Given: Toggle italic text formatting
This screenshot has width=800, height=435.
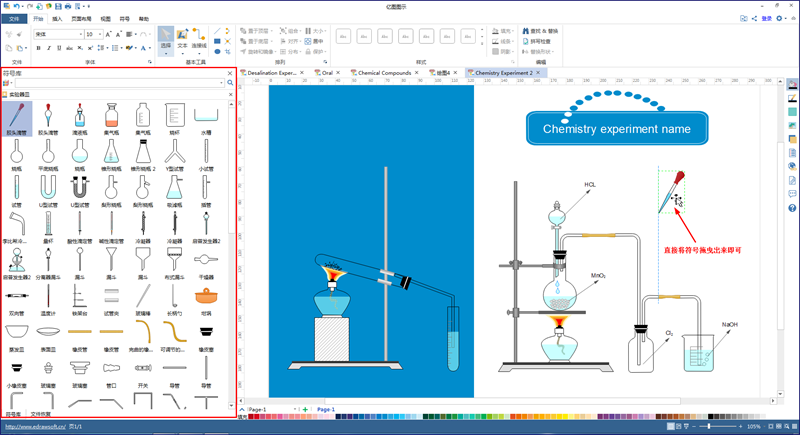Looking at the screenshot, I should click(49, 48).
